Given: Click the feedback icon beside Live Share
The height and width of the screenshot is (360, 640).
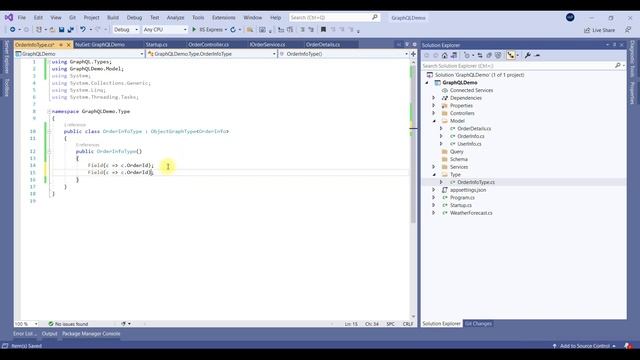Looking at the screenshot, I should click(x=628, y=30).
